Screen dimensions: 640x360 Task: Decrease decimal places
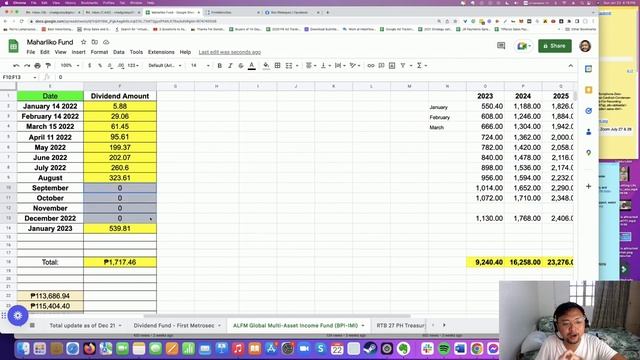[110, 66]
